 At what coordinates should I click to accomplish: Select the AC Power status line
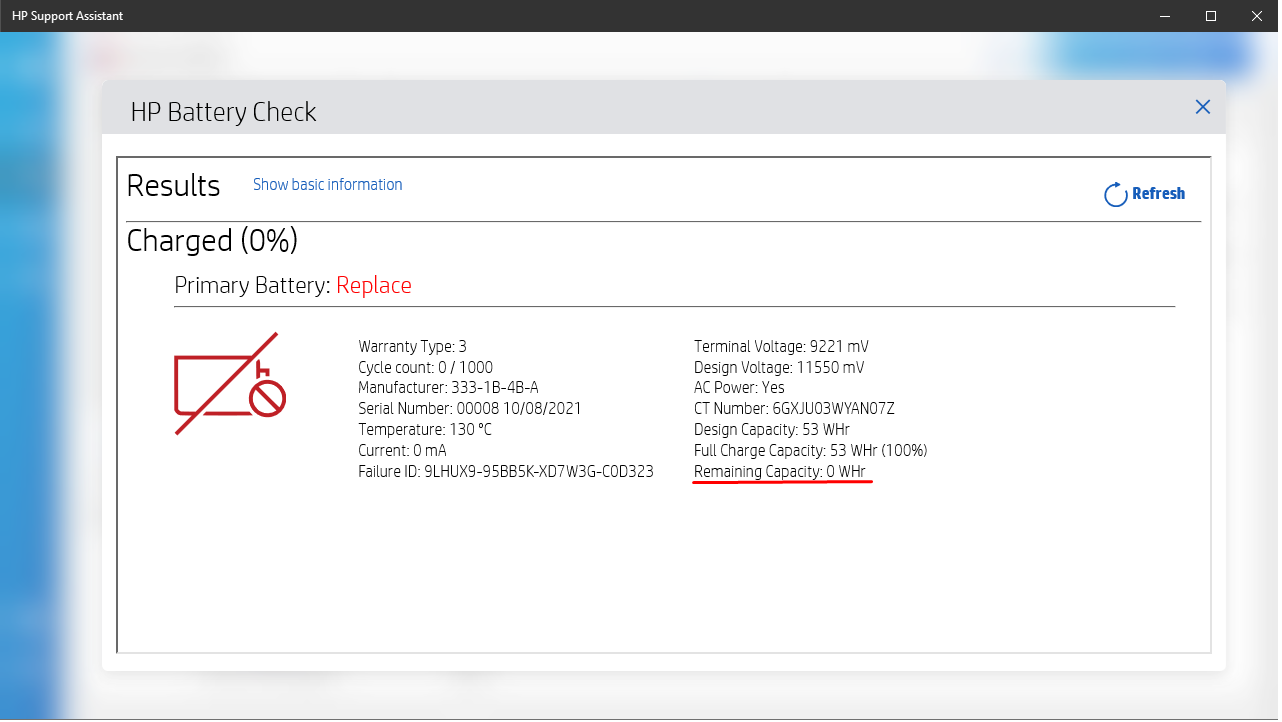coord(739,387)
